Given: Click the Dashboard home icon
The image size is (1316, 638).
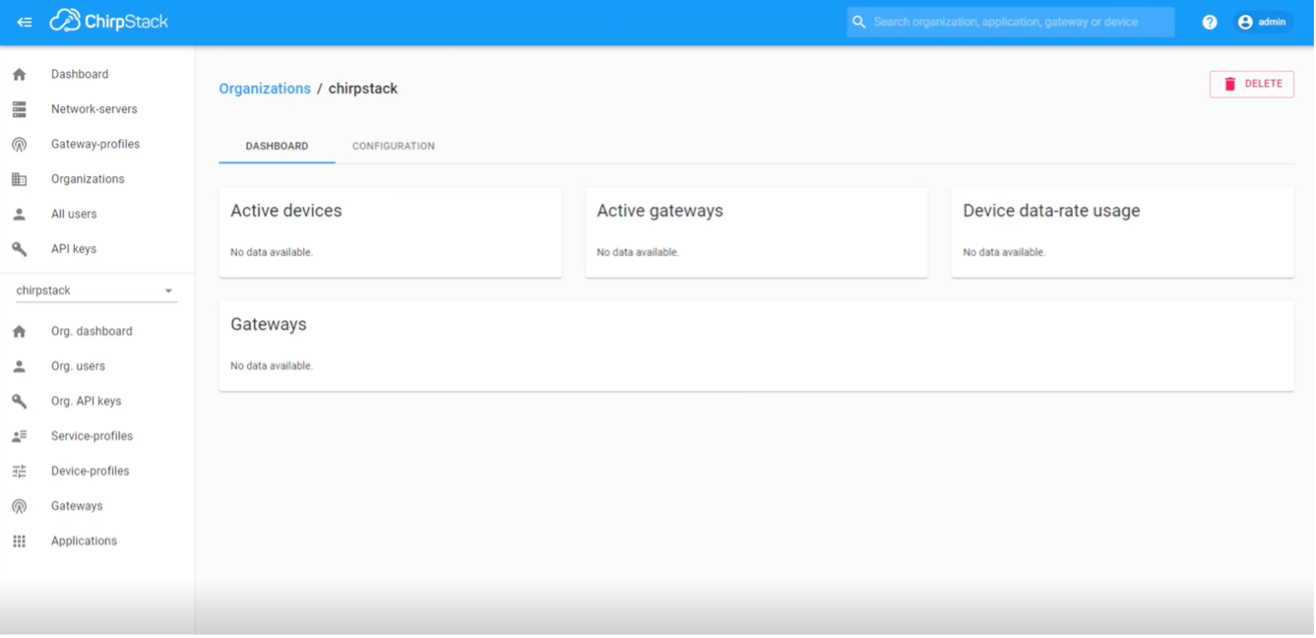Looking at the screenshot, I should (x=19, y=74).
